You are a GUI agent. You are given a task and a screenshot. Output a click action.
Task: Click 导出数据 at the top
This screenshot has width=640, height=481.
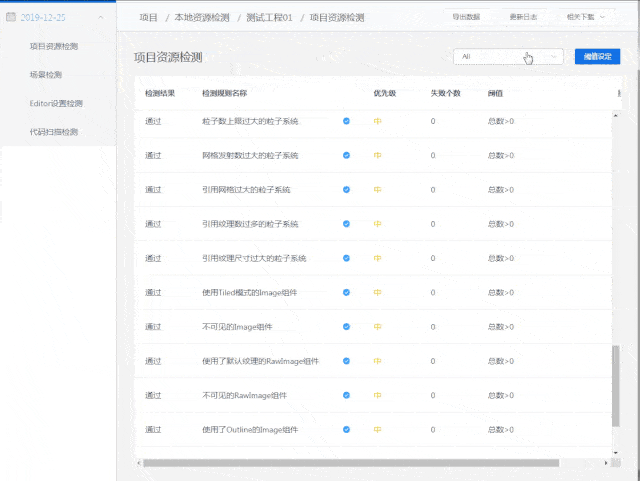click(466, 17)
